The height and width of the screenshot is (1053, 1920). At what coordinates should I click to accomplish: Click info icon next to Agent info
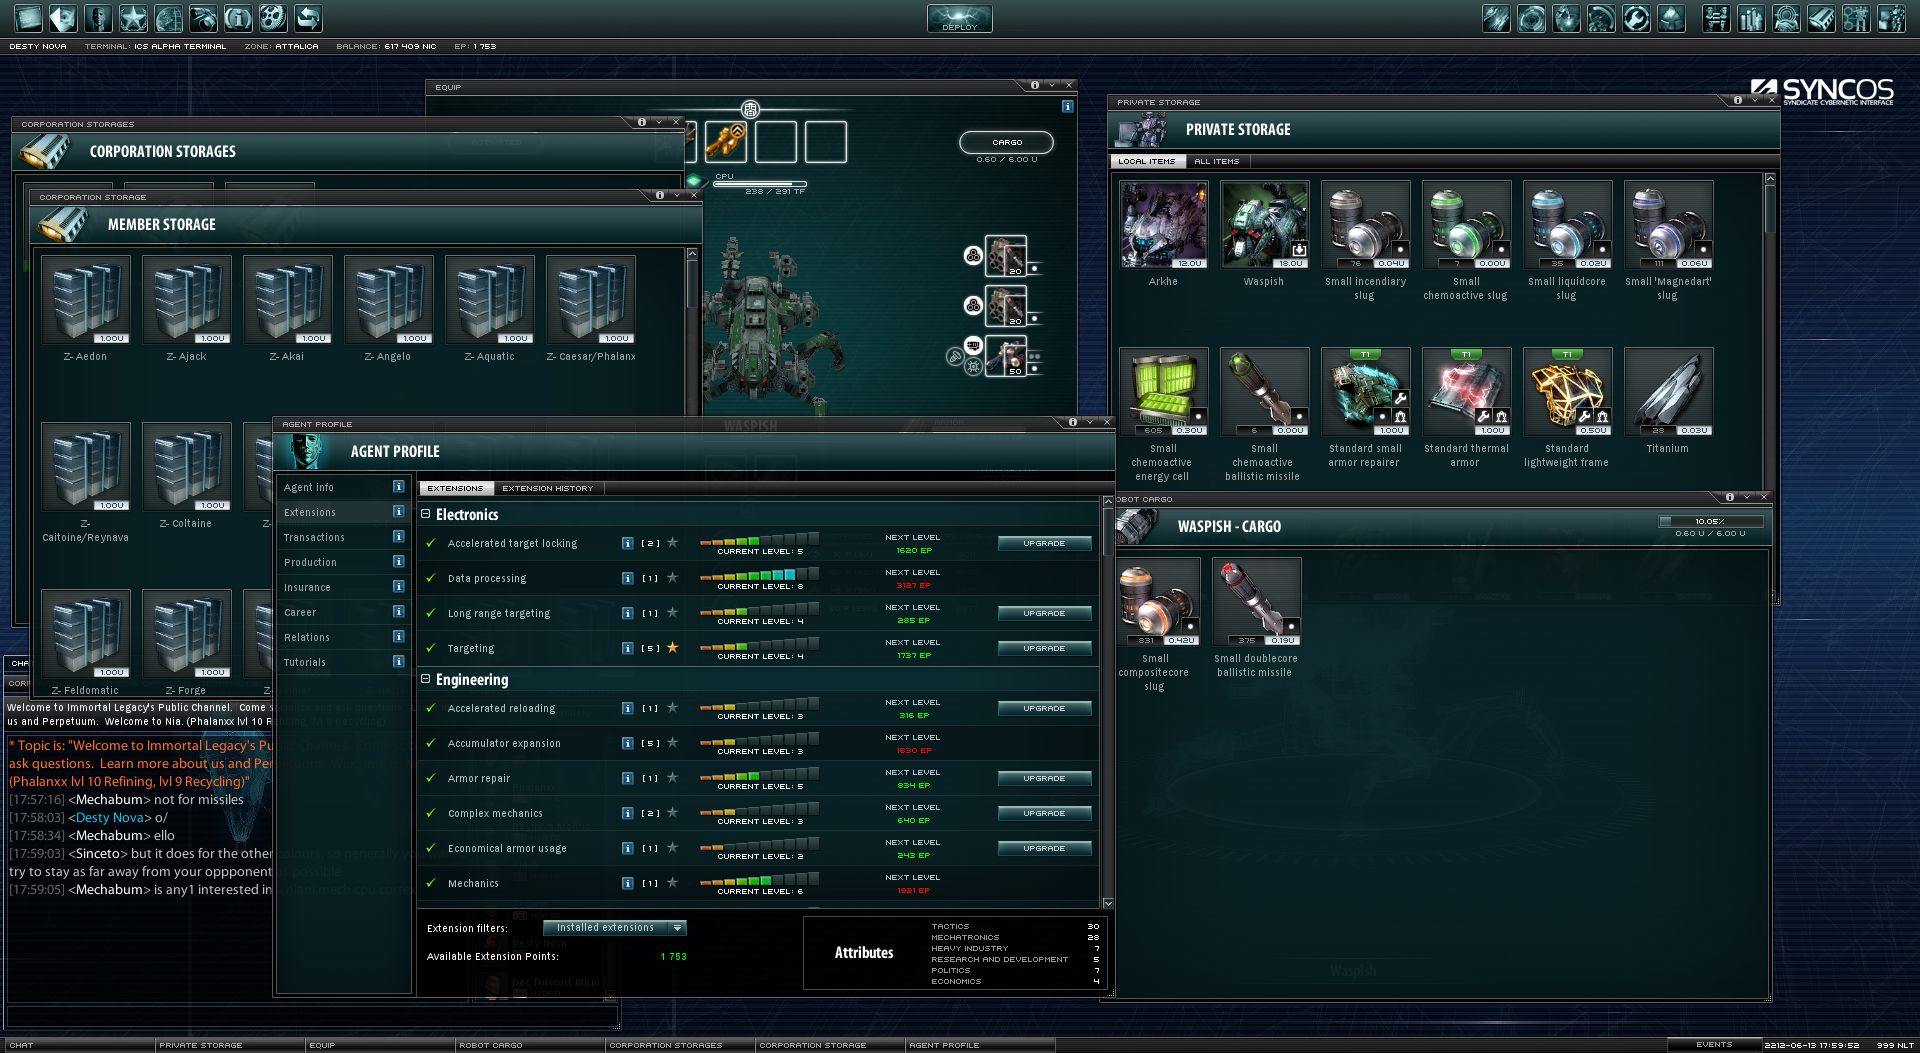point(398,487)
